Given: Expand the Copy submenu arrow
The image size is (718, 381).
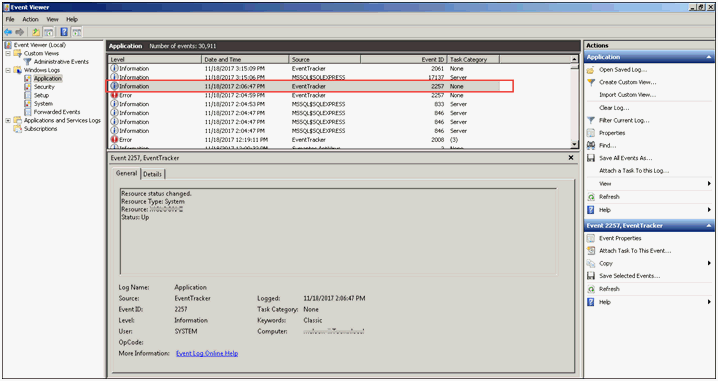Looking at the screenshot, I should click(709, 263).
